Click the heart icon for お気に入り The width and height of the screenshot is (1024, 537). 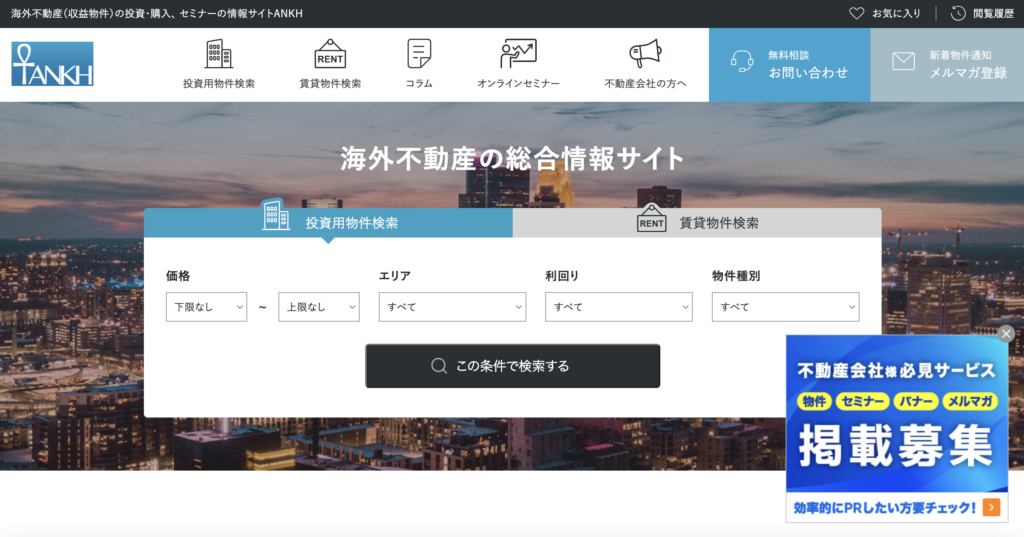pos(856,14)
